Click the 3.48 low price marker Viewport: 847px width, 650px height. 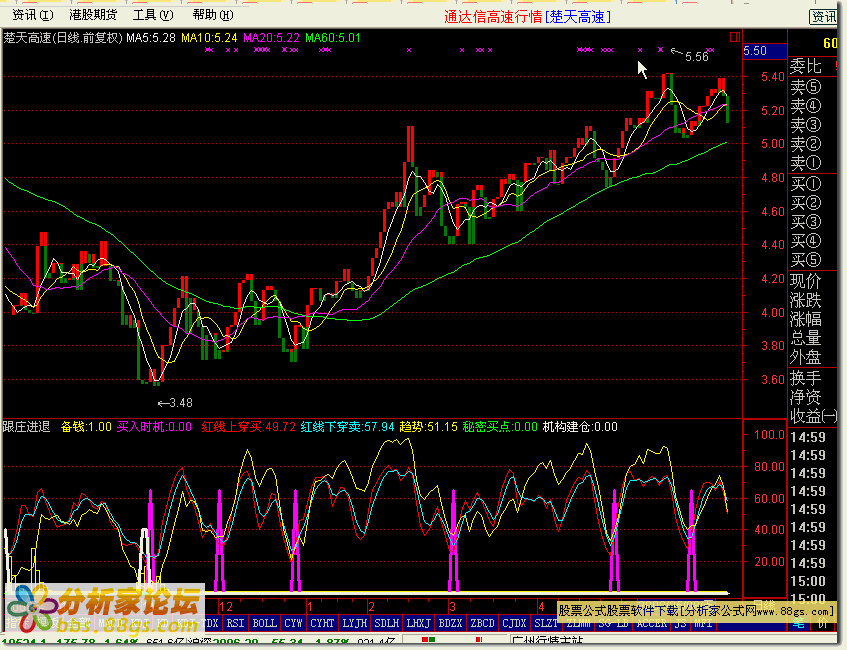(175, 403)
